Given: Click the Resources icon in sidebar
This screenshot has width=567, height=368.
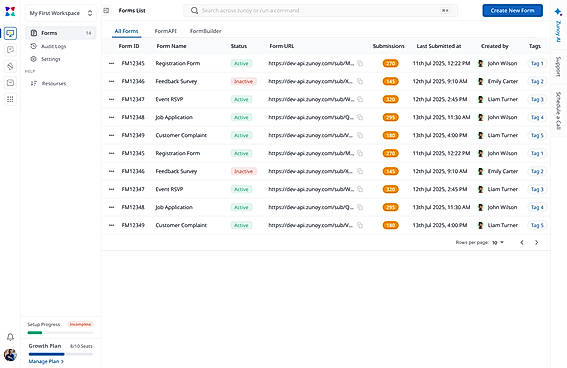Looking at the screenshot, I should pos(34,84).
